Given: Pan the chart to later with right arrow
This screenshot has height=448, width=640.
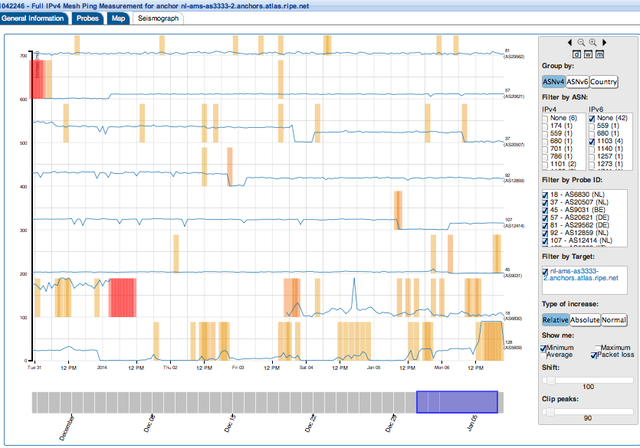Looking at the screenshot, I should point(604,42).
